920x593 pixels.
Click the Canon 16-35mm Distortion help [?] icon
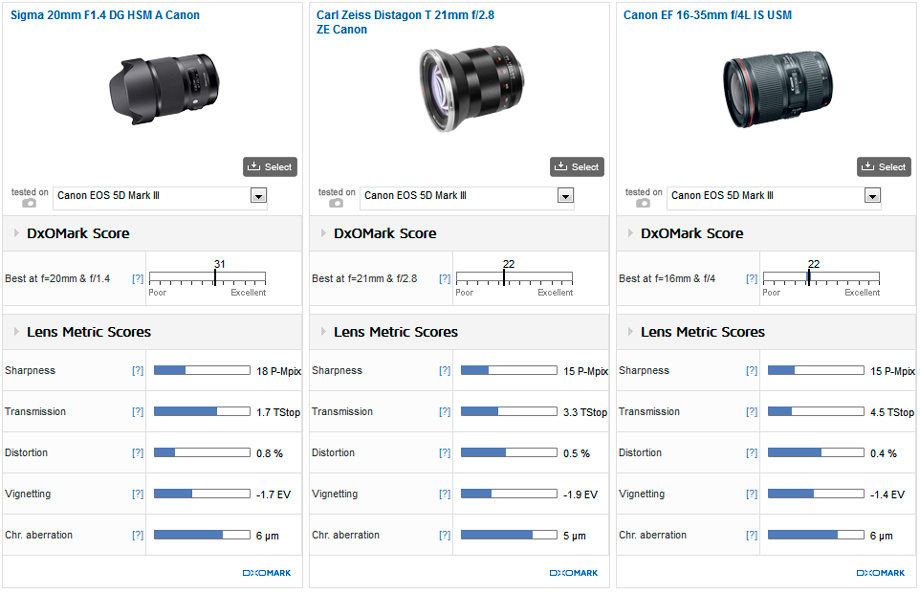[752, 453]
